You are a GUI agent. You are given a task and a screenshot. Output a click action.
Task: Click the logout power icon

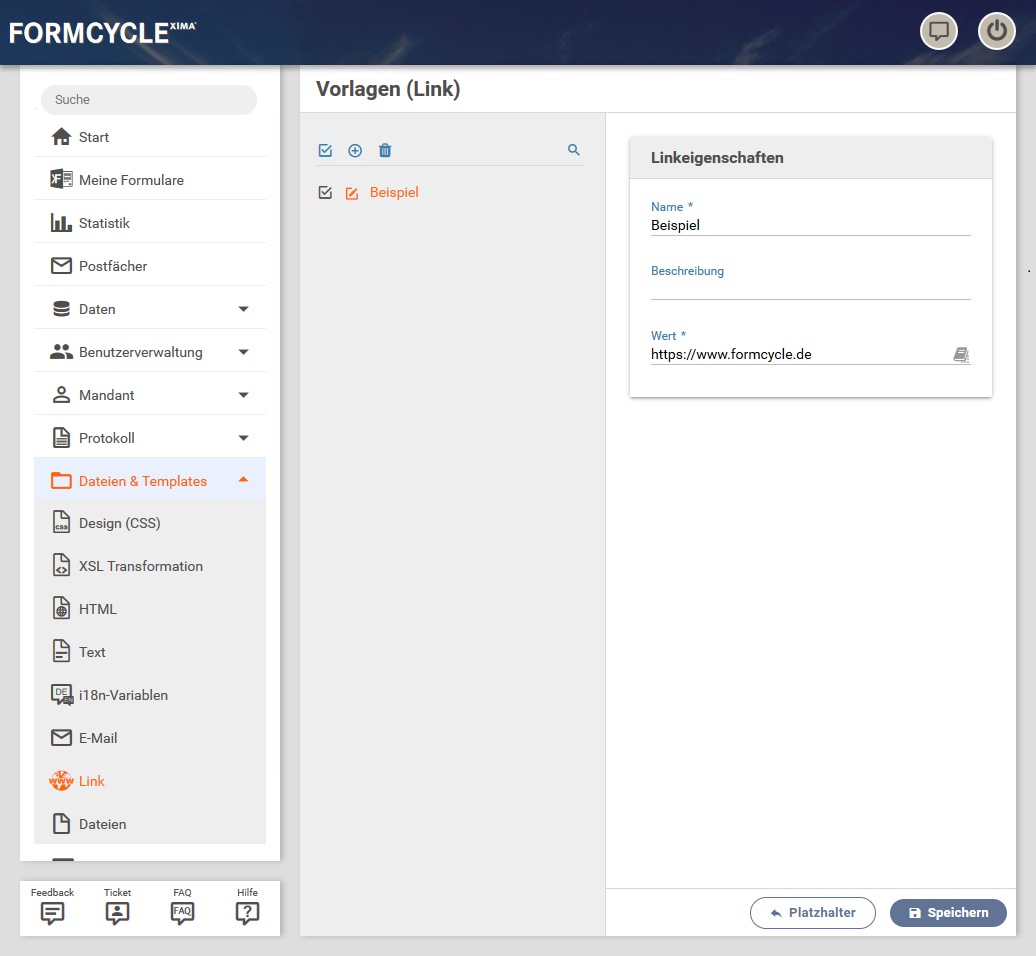[x=996, y=31]
